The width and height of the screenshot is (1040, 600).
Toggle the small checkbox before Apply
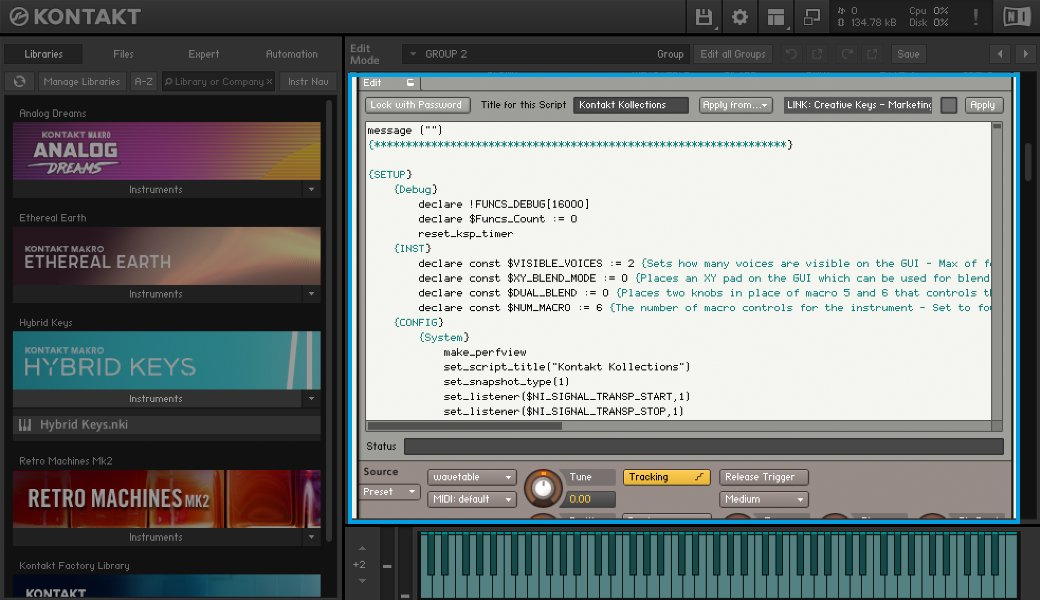tap(948, 105)
